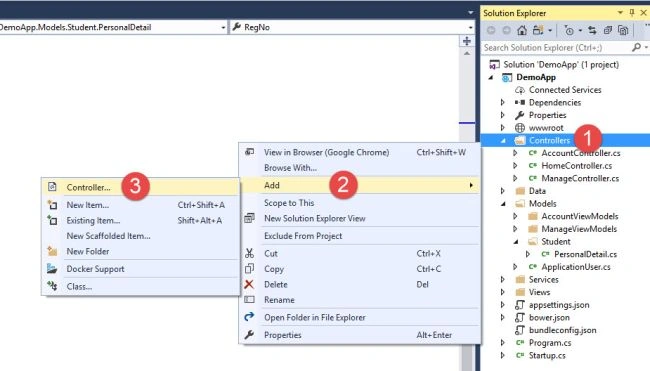Click Sync with Active Document arrows icon

[592, 30]
